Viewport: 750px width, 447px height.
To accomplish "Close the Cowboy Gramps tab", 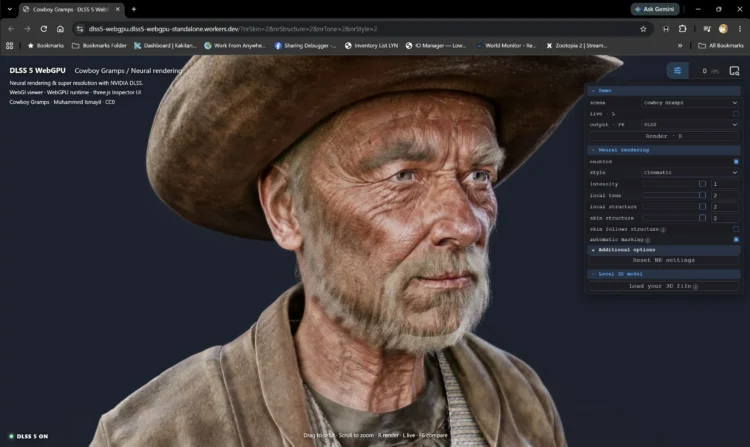I will click(118, 9).
